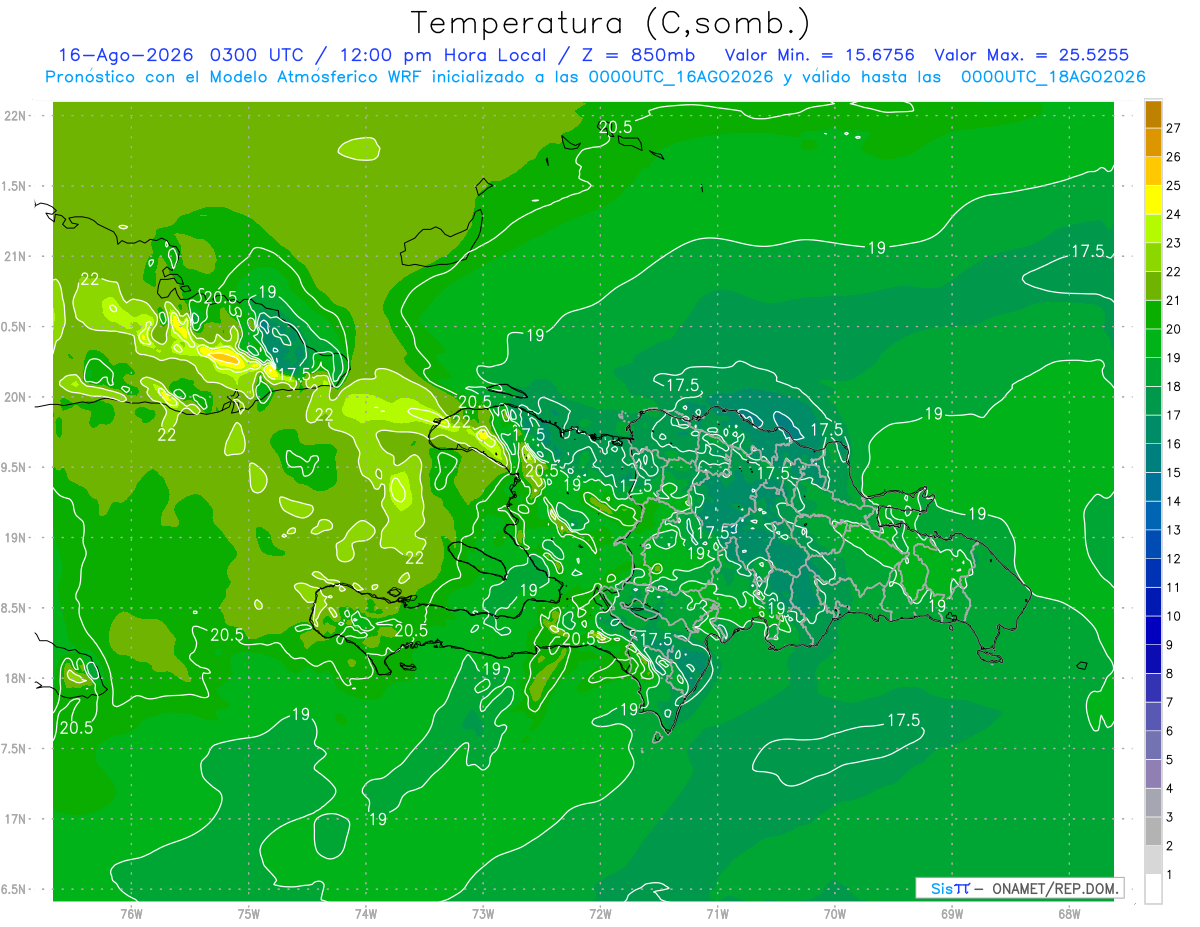This screenshot has height=927, width=1200.
Task: Pick the orange swatch between 26 and 27
Action: tap(1153, 143)
